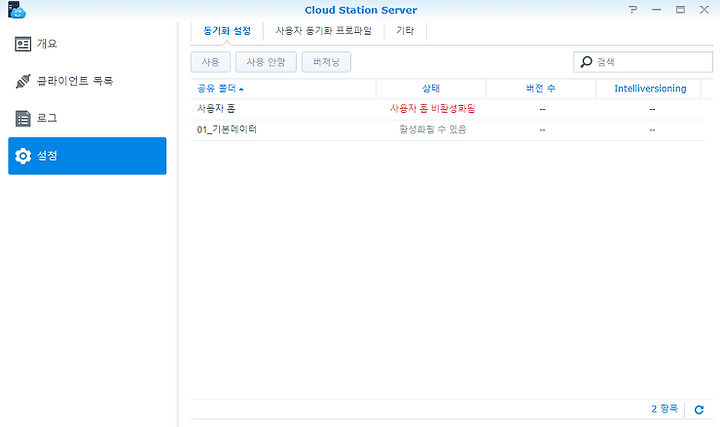Open the help question mark icon
The width and height of the screenshot is (720, 427).
point(633,10)
